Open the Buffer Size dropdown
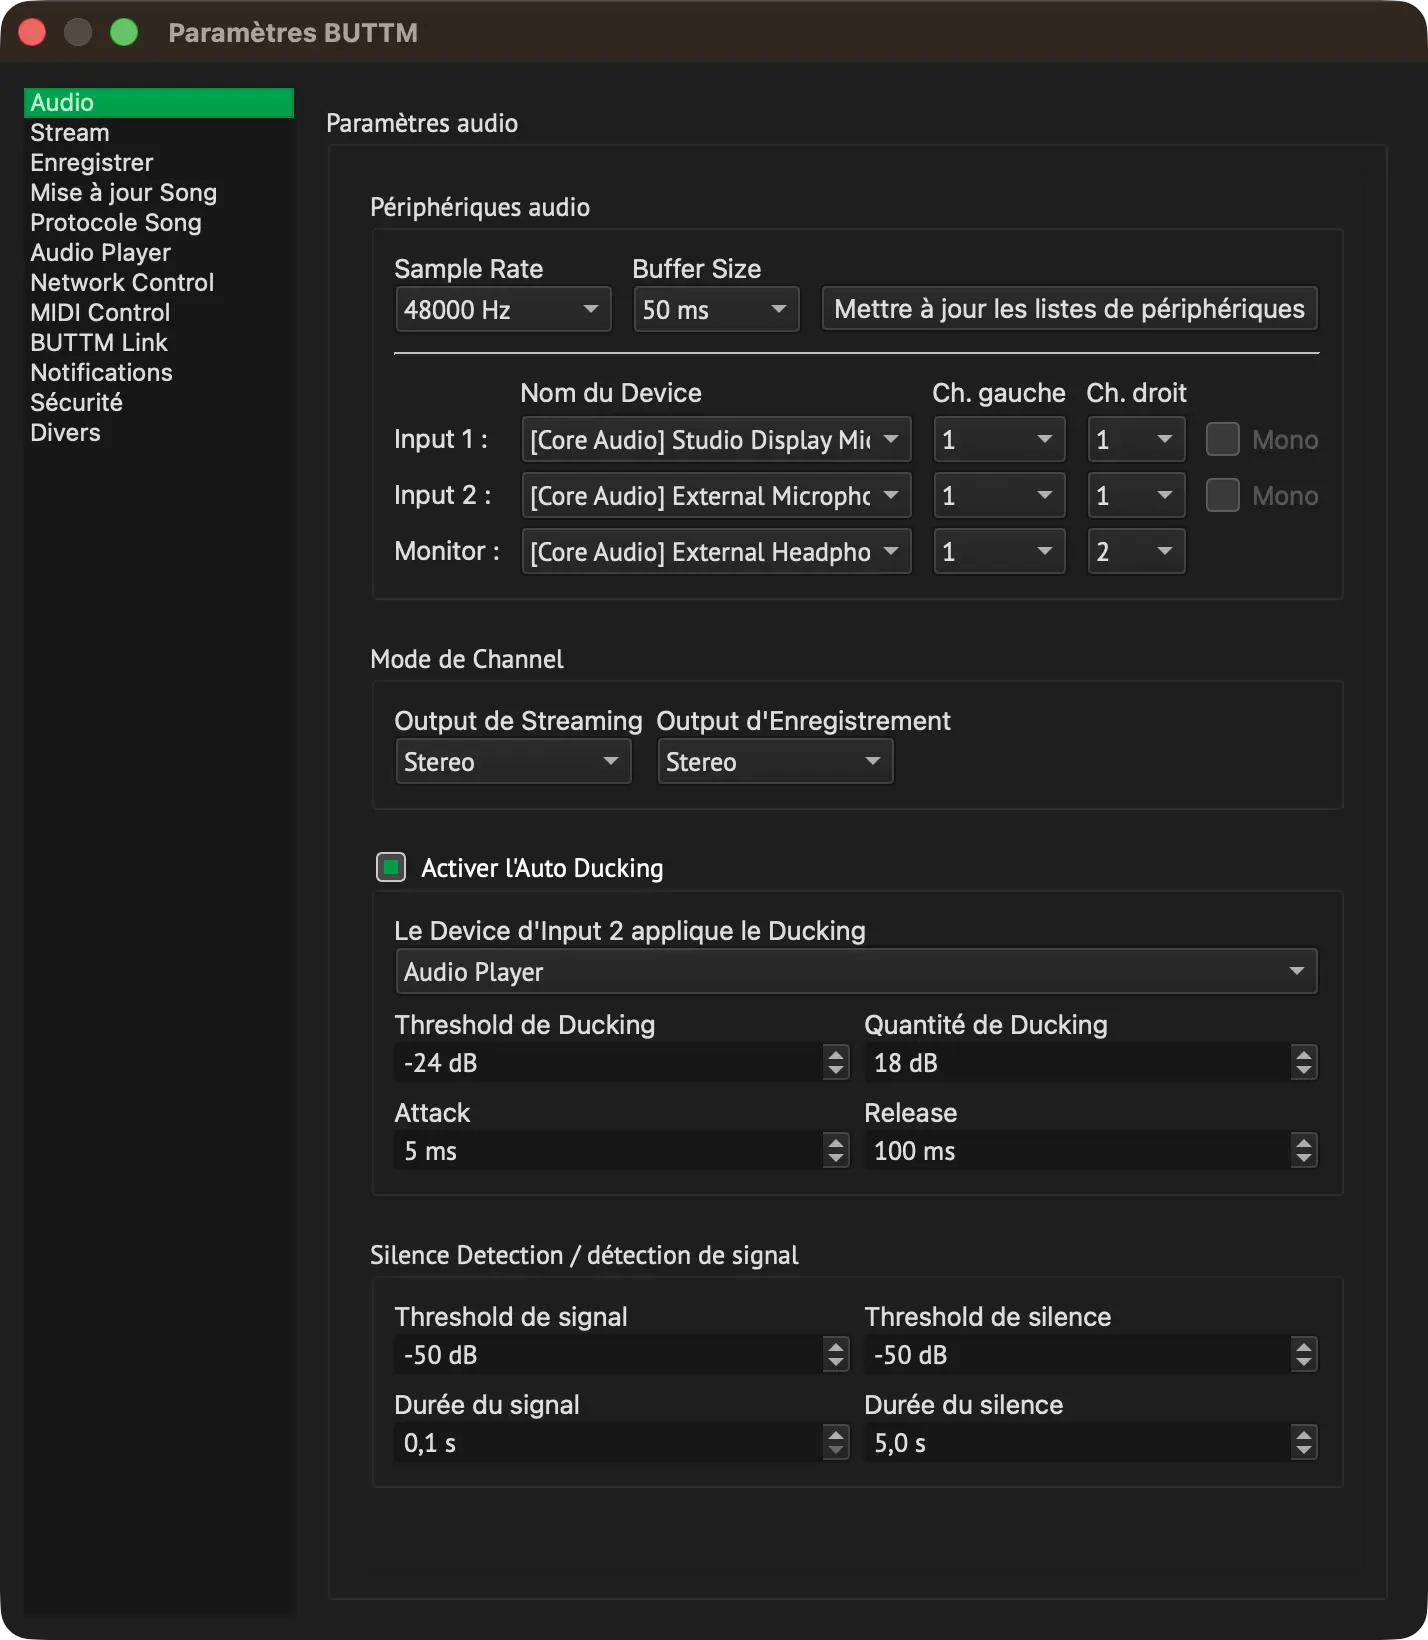The height and width of the screenshot is (1640, 1428). pyautogui.click(x=716, y=310)
